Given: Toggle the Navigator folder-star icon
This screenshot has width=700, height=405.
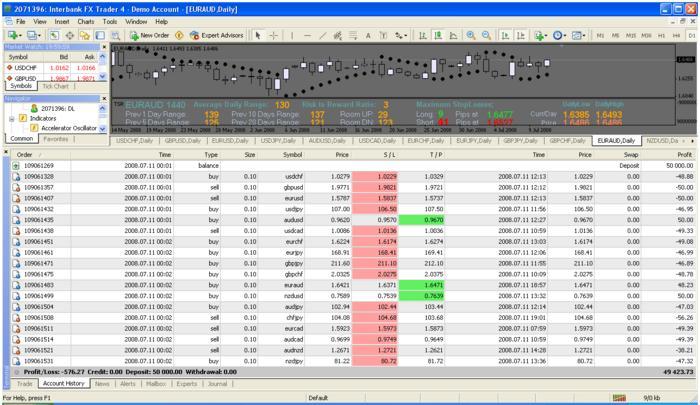Looking at the screenshot, I should [x=84, y=35].
